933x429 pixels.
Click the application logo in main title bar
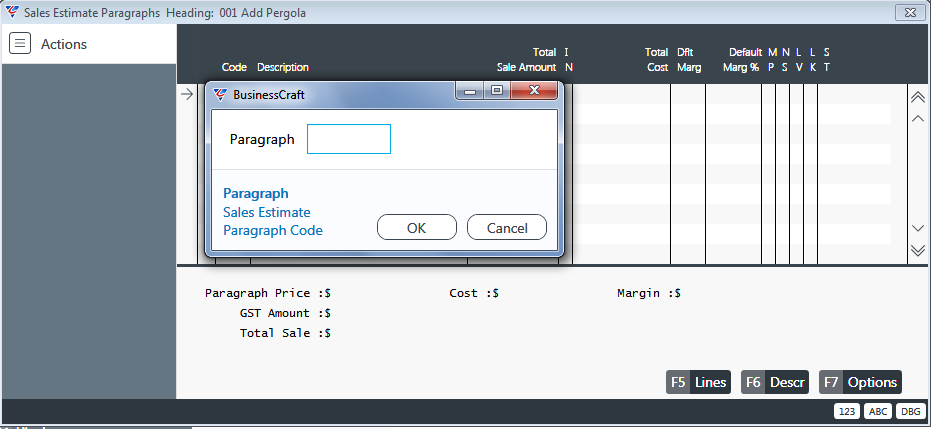point(12,12)
